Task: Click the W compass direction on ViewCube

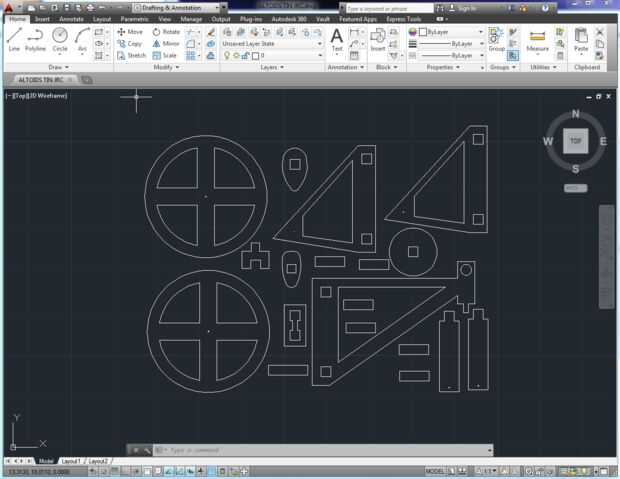Action: tap(548, 141)
